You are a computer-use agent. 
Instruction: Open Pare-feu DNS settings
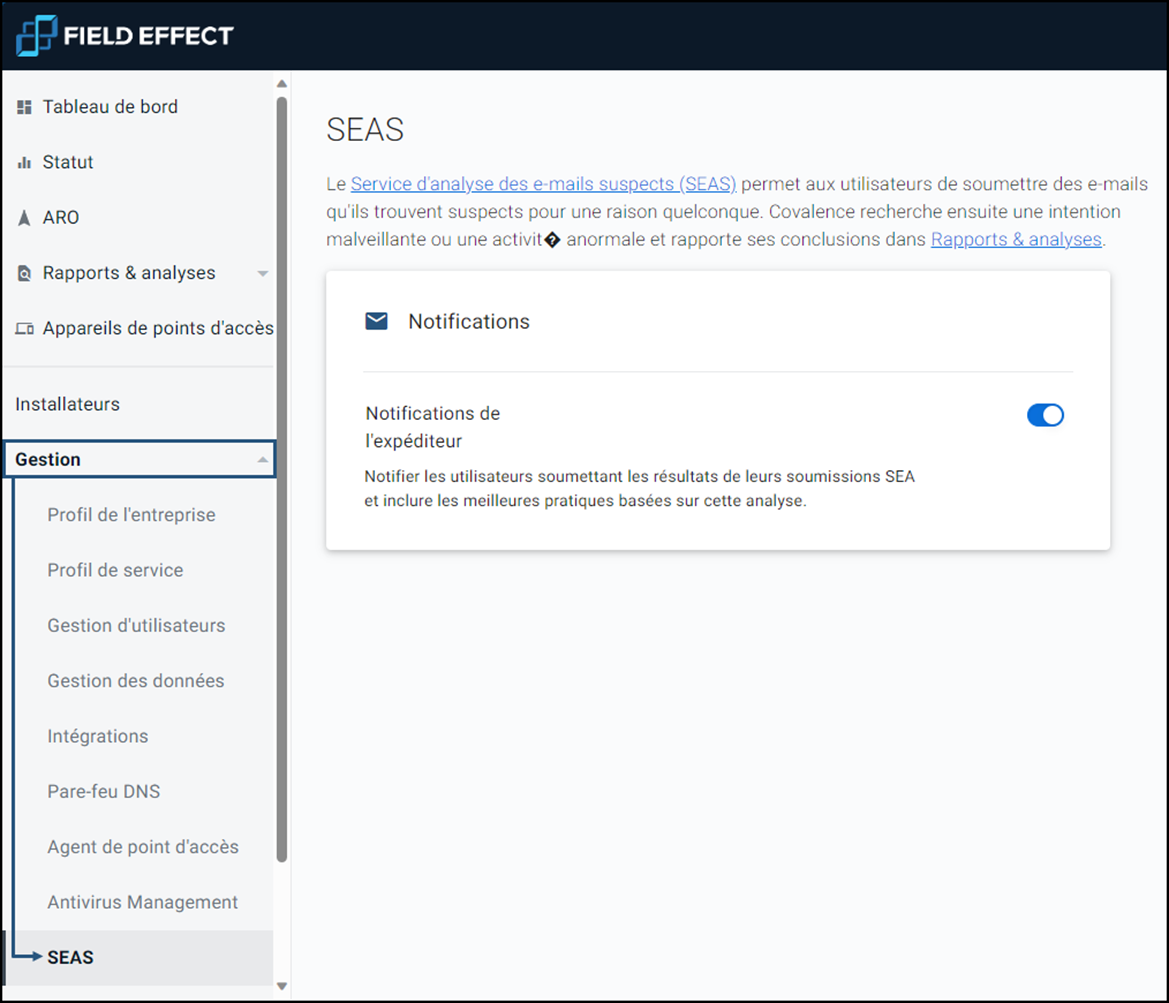pyautogui.click(x=104, y=791)
